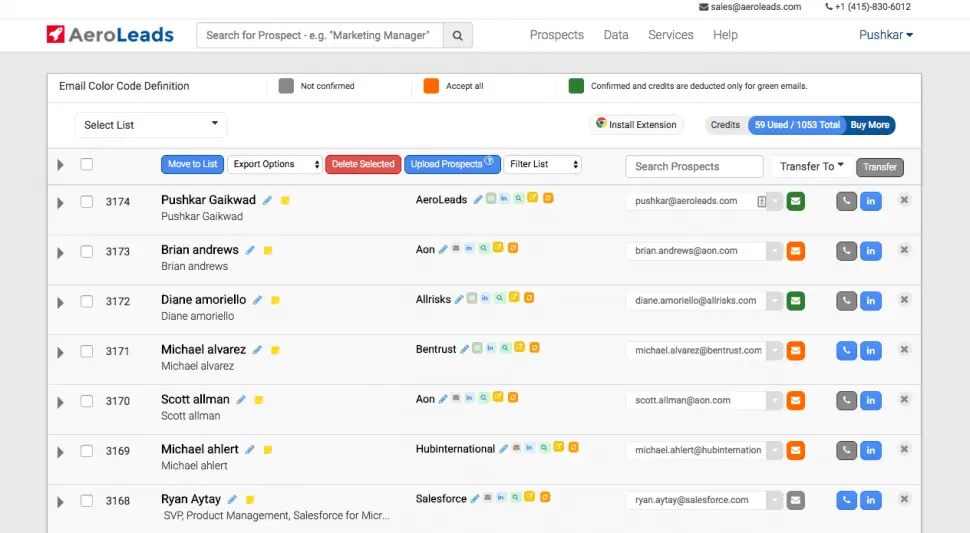Click orange email icon for Brian andrews
The width and height of the screenshot is (970, 533).
click(x=796, y=251)
